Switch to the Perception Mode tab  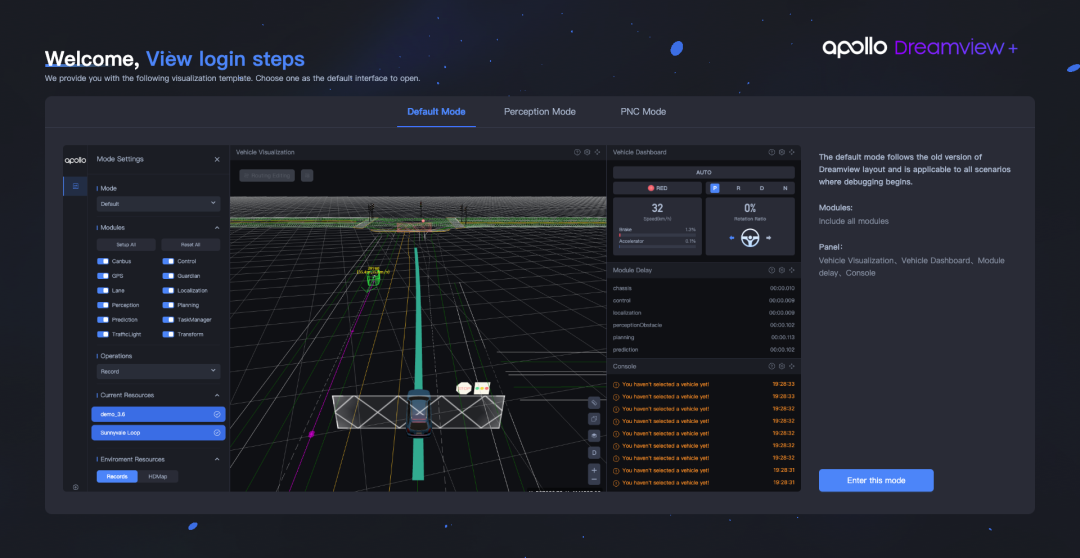539,112
